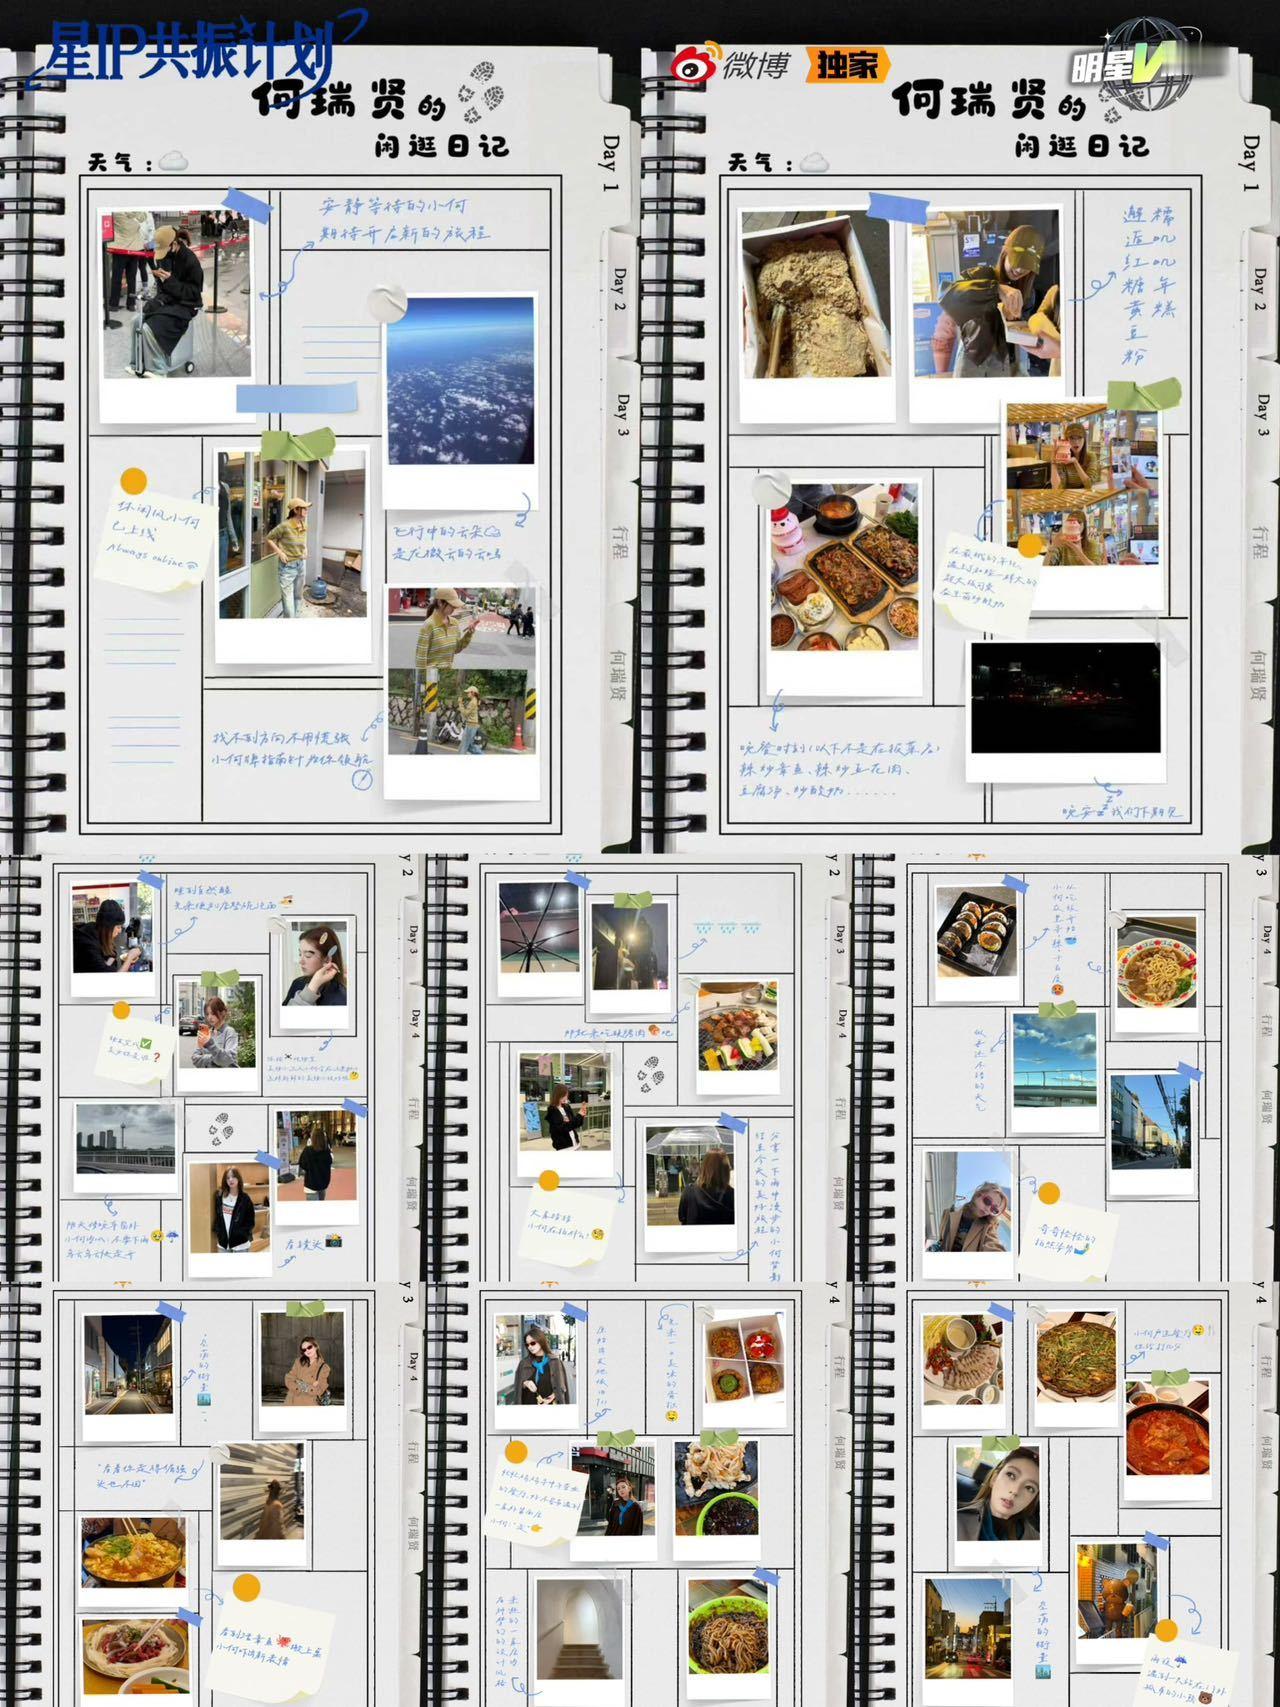Viewport: 1280px width, 1707px height.
Task: Open the green scallion pancake photo
Action: [1075, 1368]
